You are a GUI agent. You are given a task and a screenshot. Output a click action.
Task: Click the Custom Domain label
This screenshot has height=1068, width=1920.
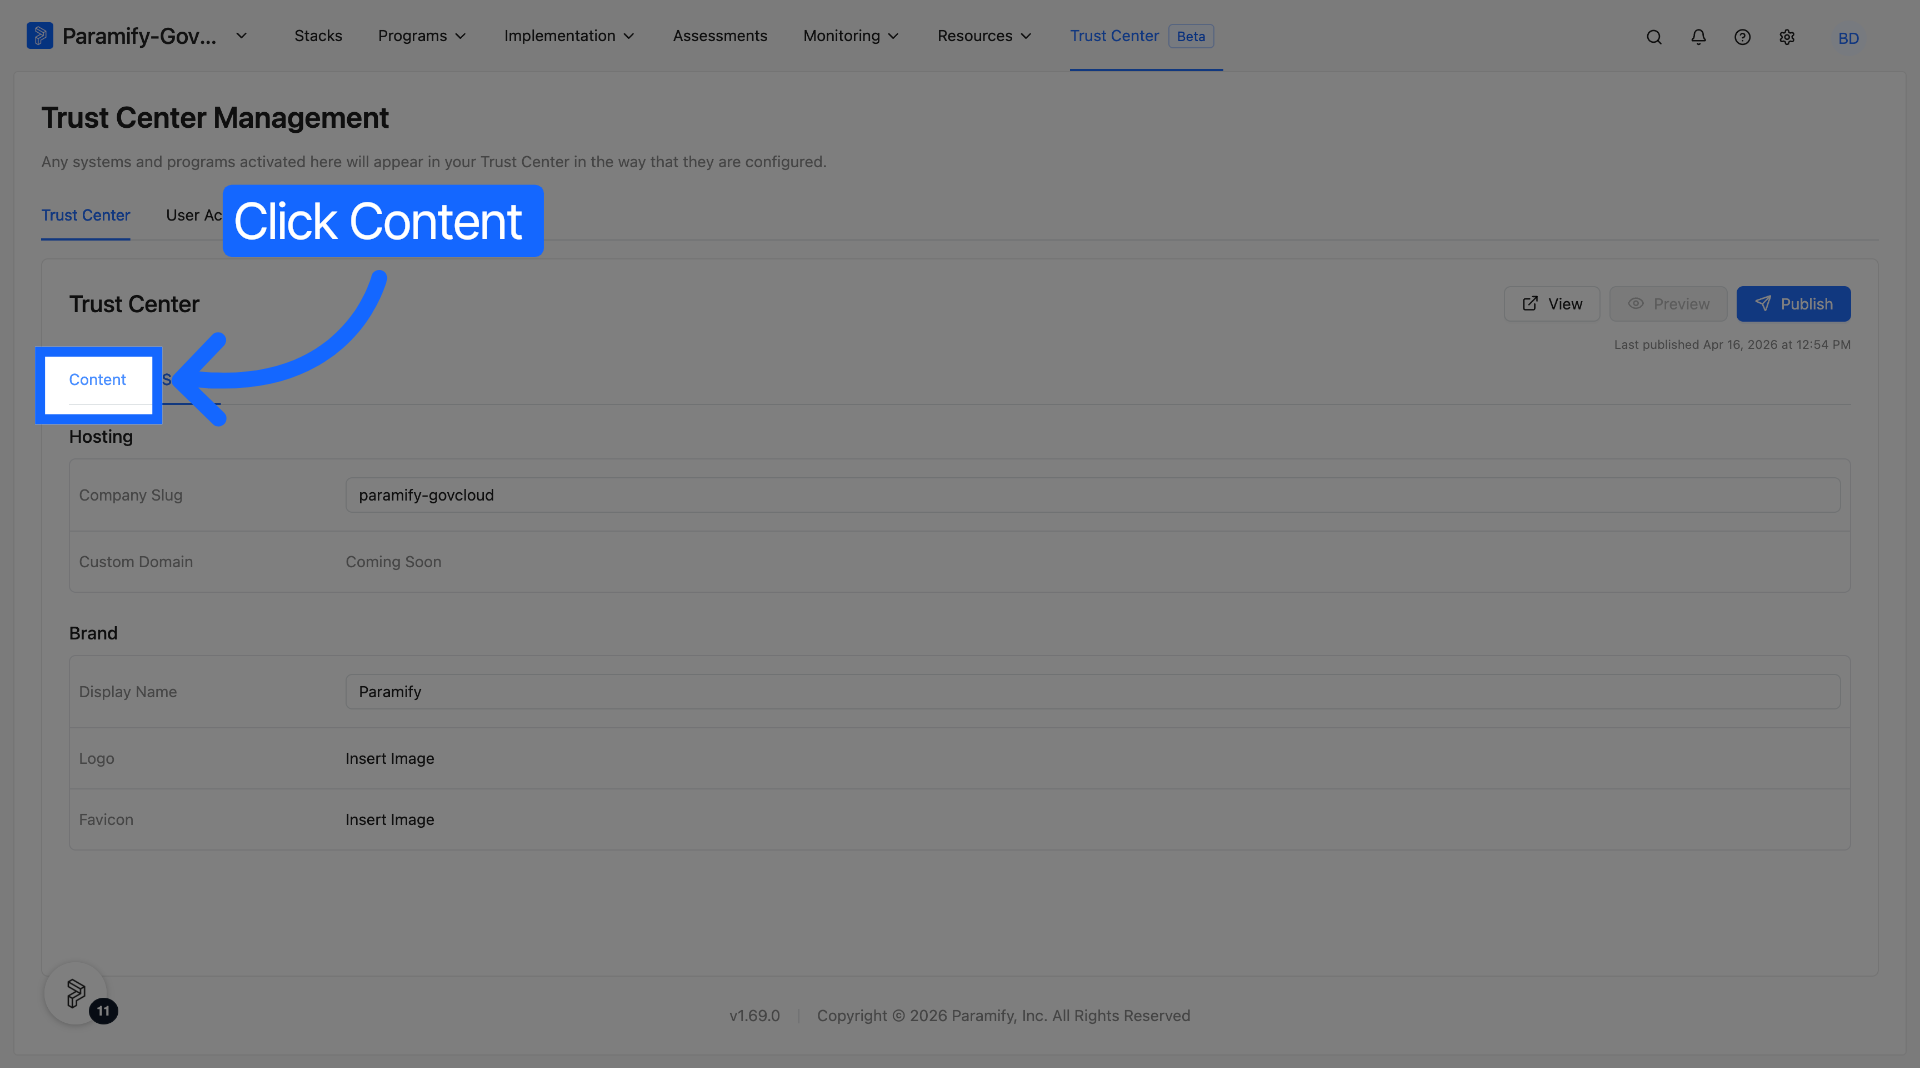click(x=136, y=562)
